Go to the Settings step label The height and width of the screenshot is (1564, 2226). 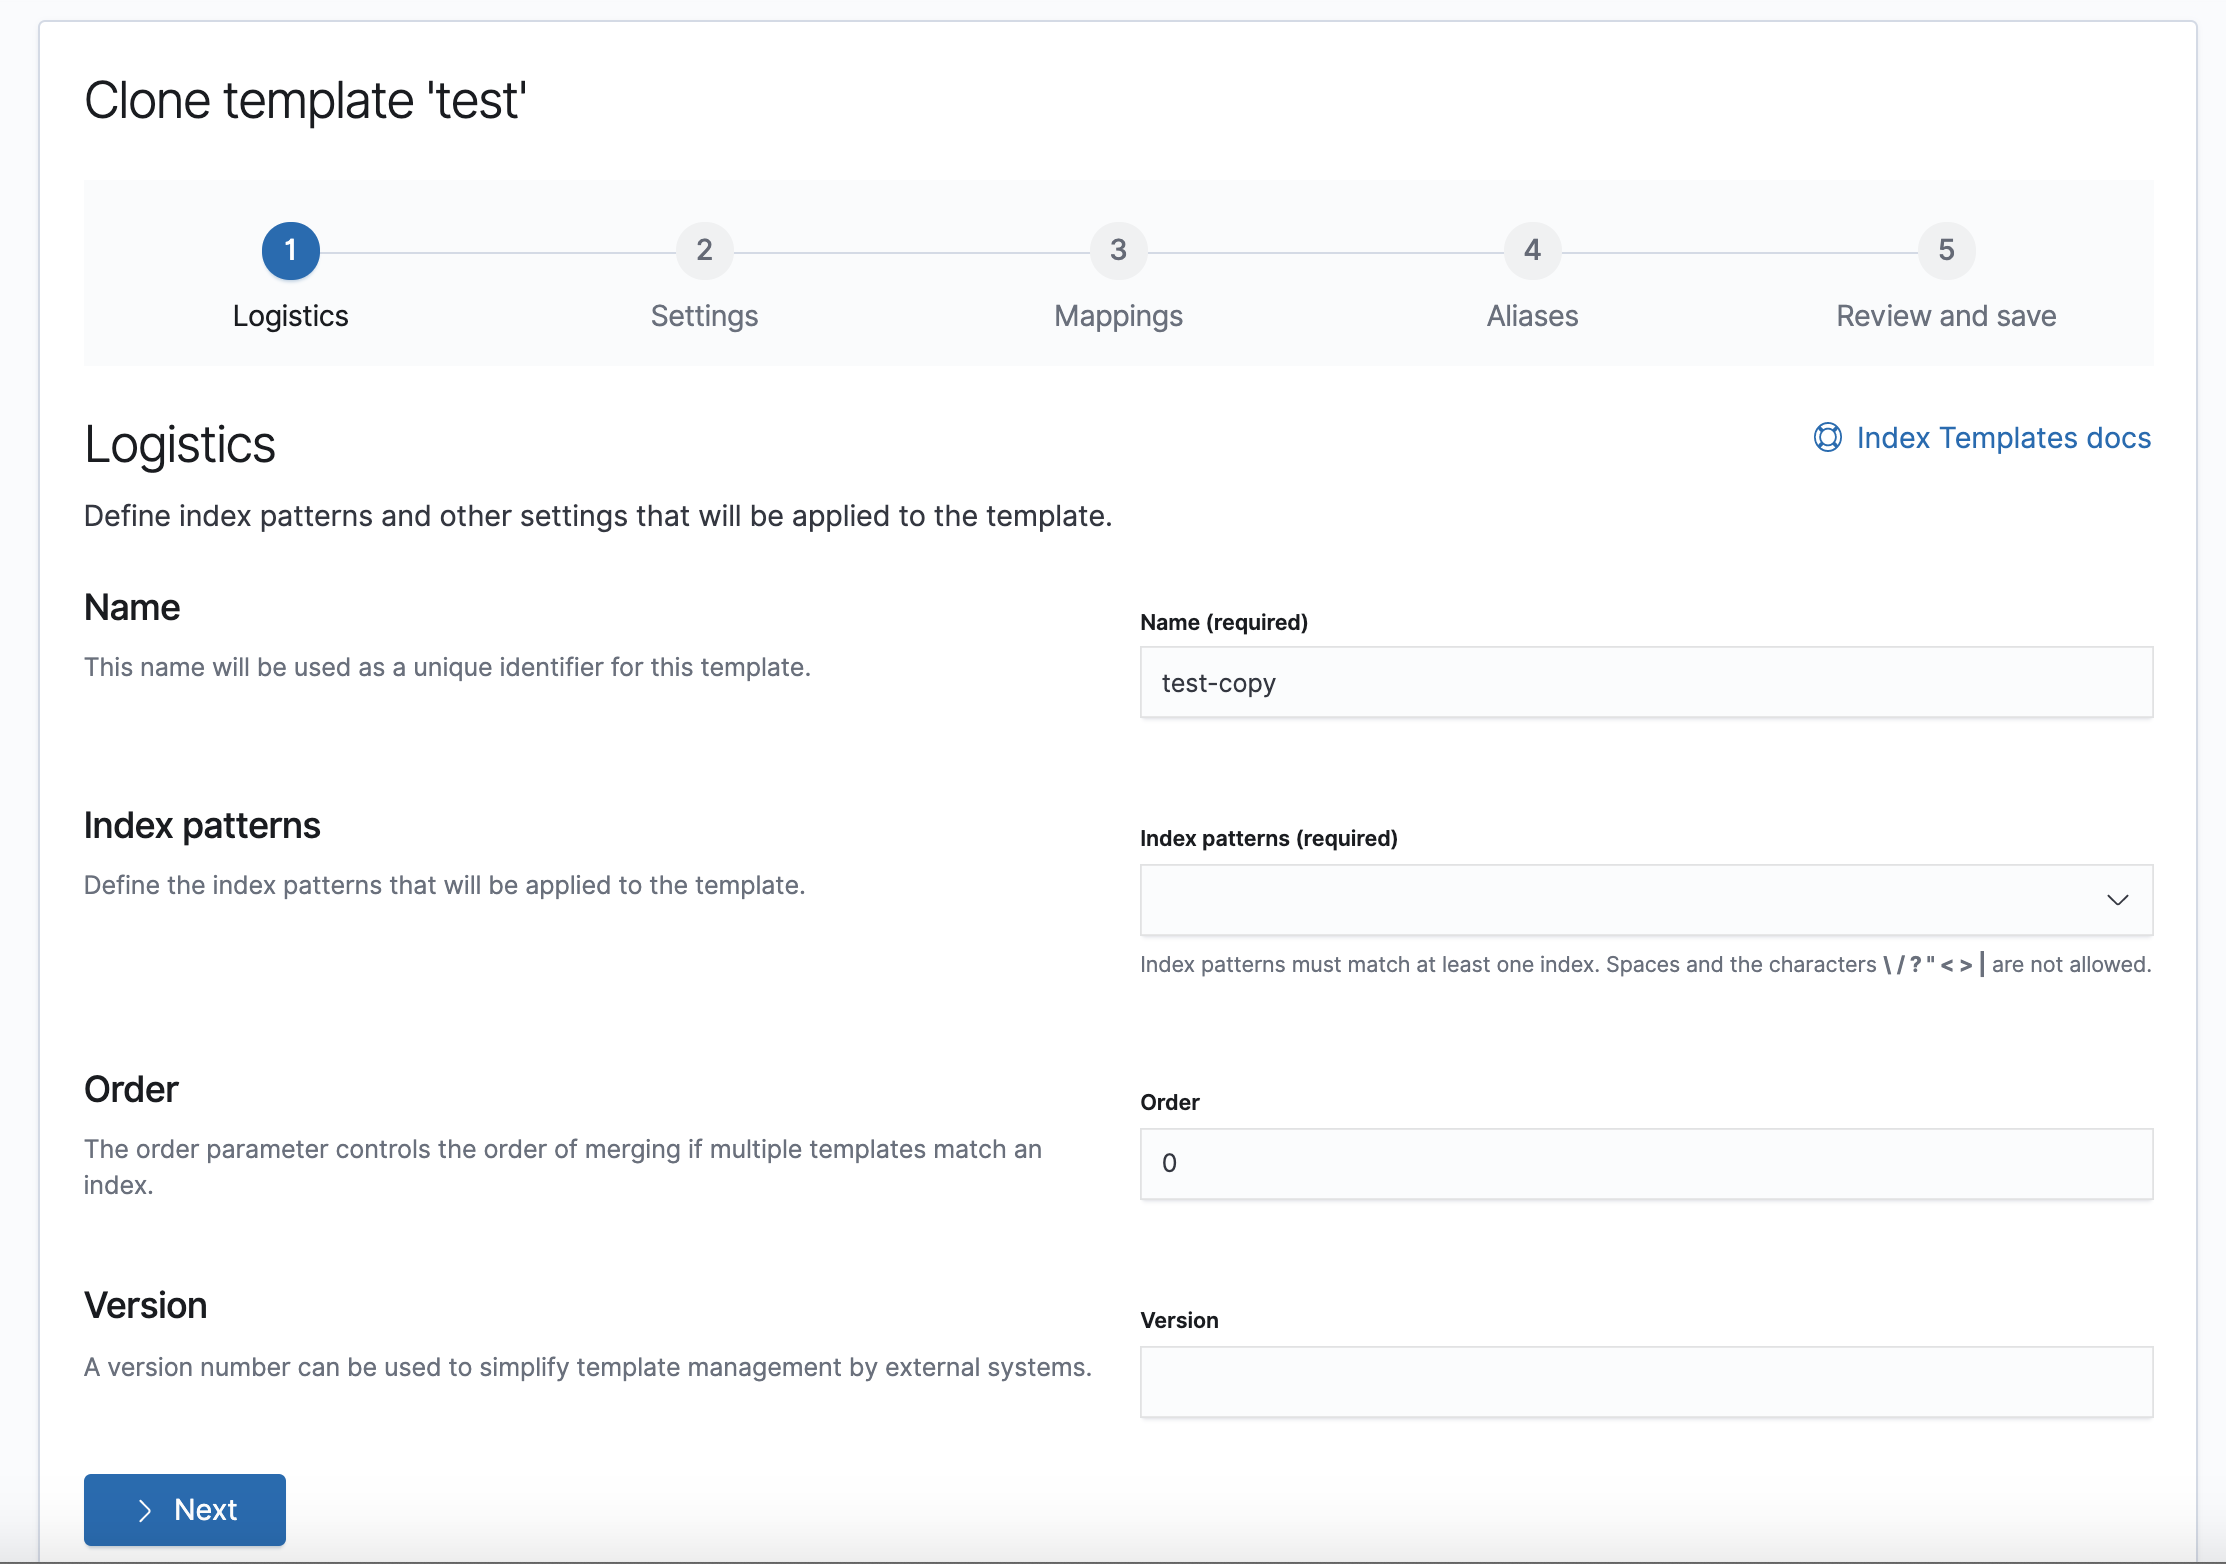(704, 316)
